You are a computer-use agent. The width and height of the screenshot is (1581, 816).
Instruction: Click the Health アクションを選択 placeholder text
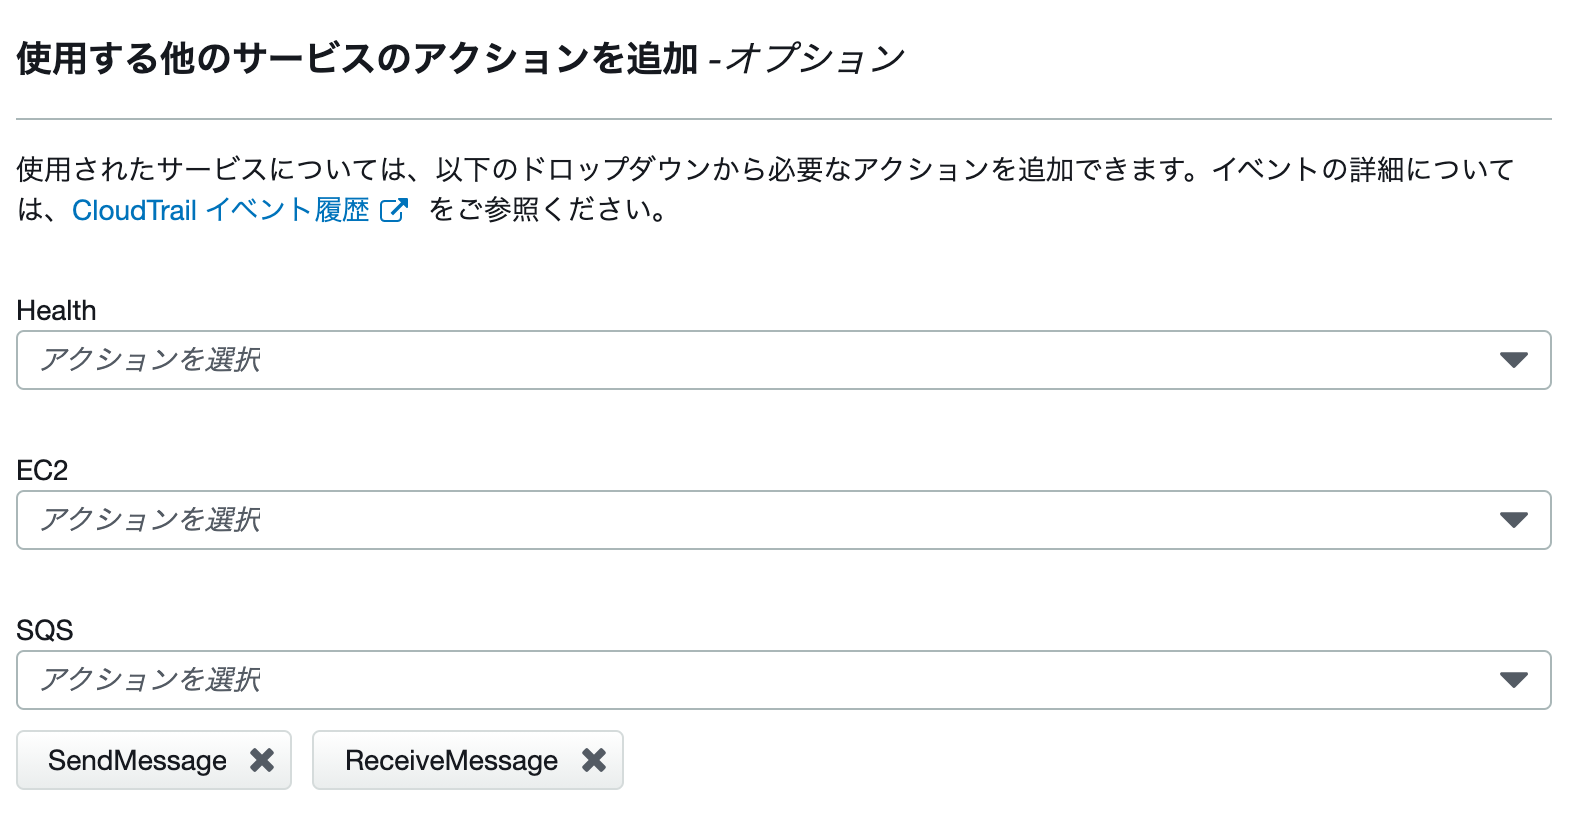coord(150,360)
